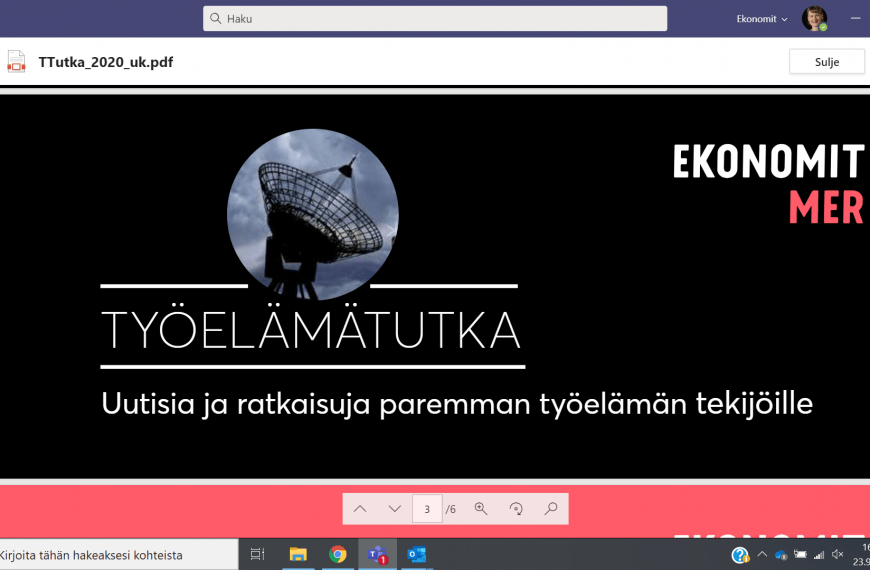This screenshot has height=570, width=870.
Task: Open the Ekonomit organization dropdown
Action: click(x=761, y=19)
